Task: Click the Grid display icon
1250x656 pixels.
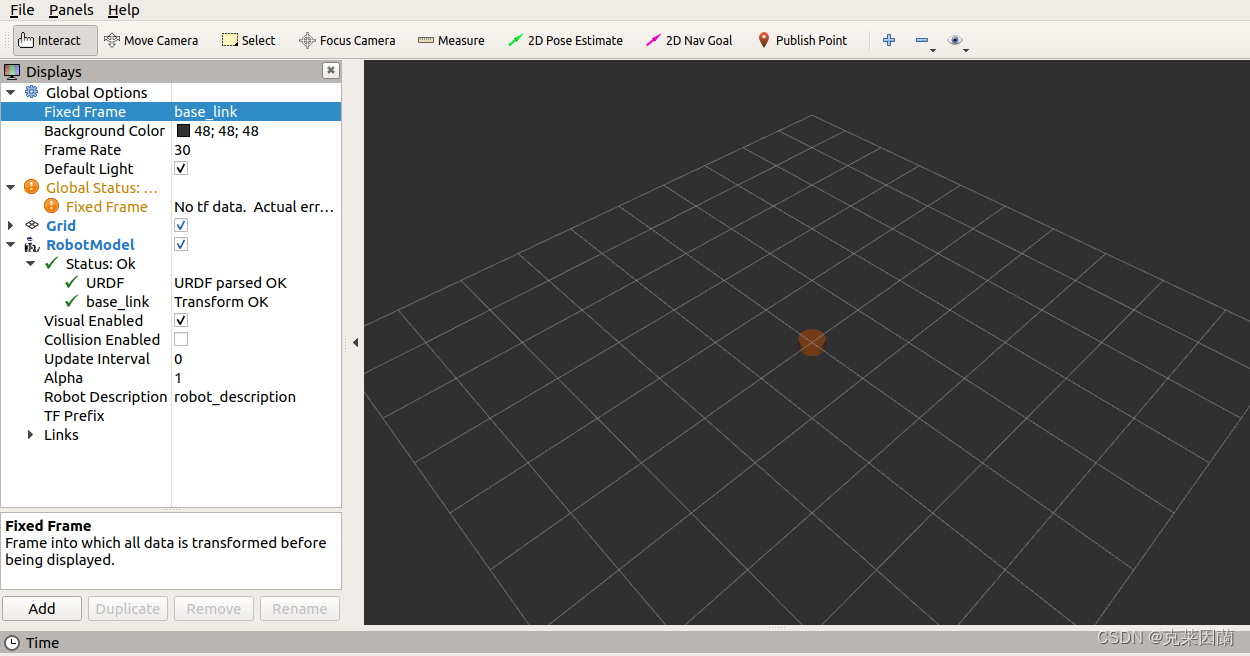Action: point(32,225)
